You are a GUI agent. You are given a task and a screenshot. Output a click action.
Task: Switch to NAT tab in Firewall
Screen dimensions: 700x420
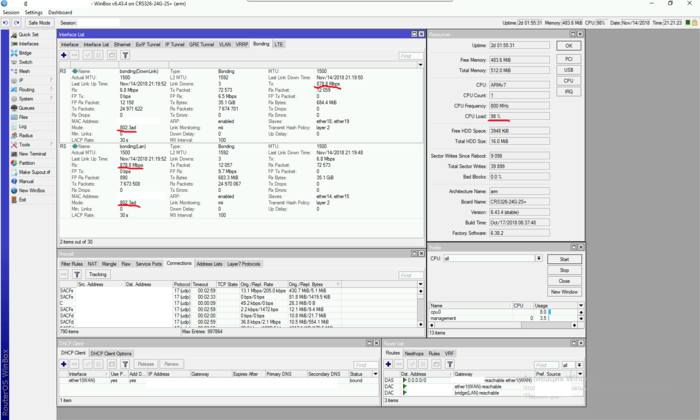click(92, 264)
